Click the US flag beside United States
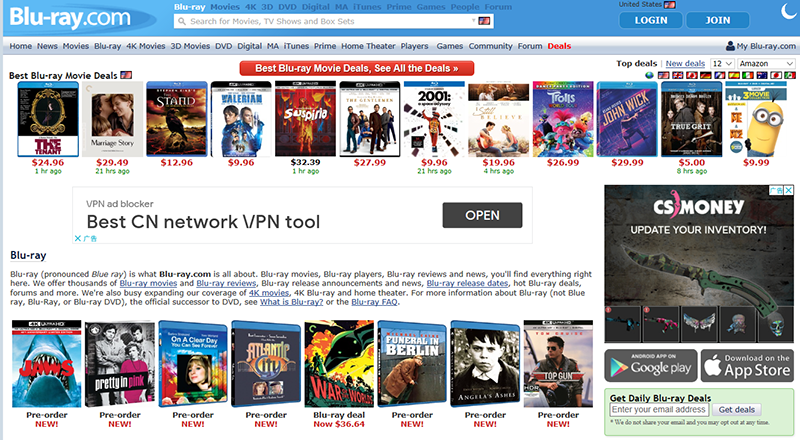This screenshot has height=440, width=800. 670,5
